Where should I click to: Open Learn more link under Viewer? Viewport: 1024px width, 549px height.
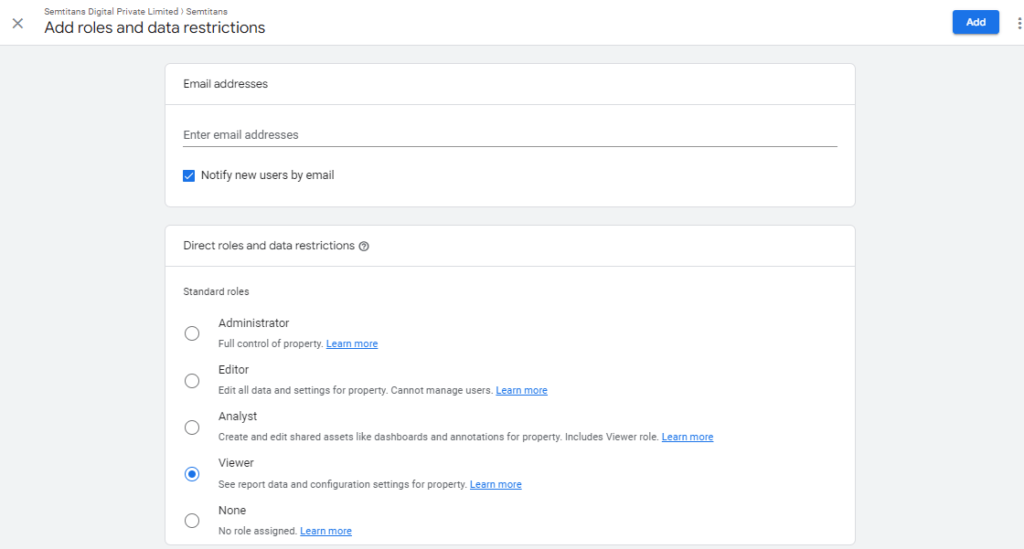(x=496, y=484)
